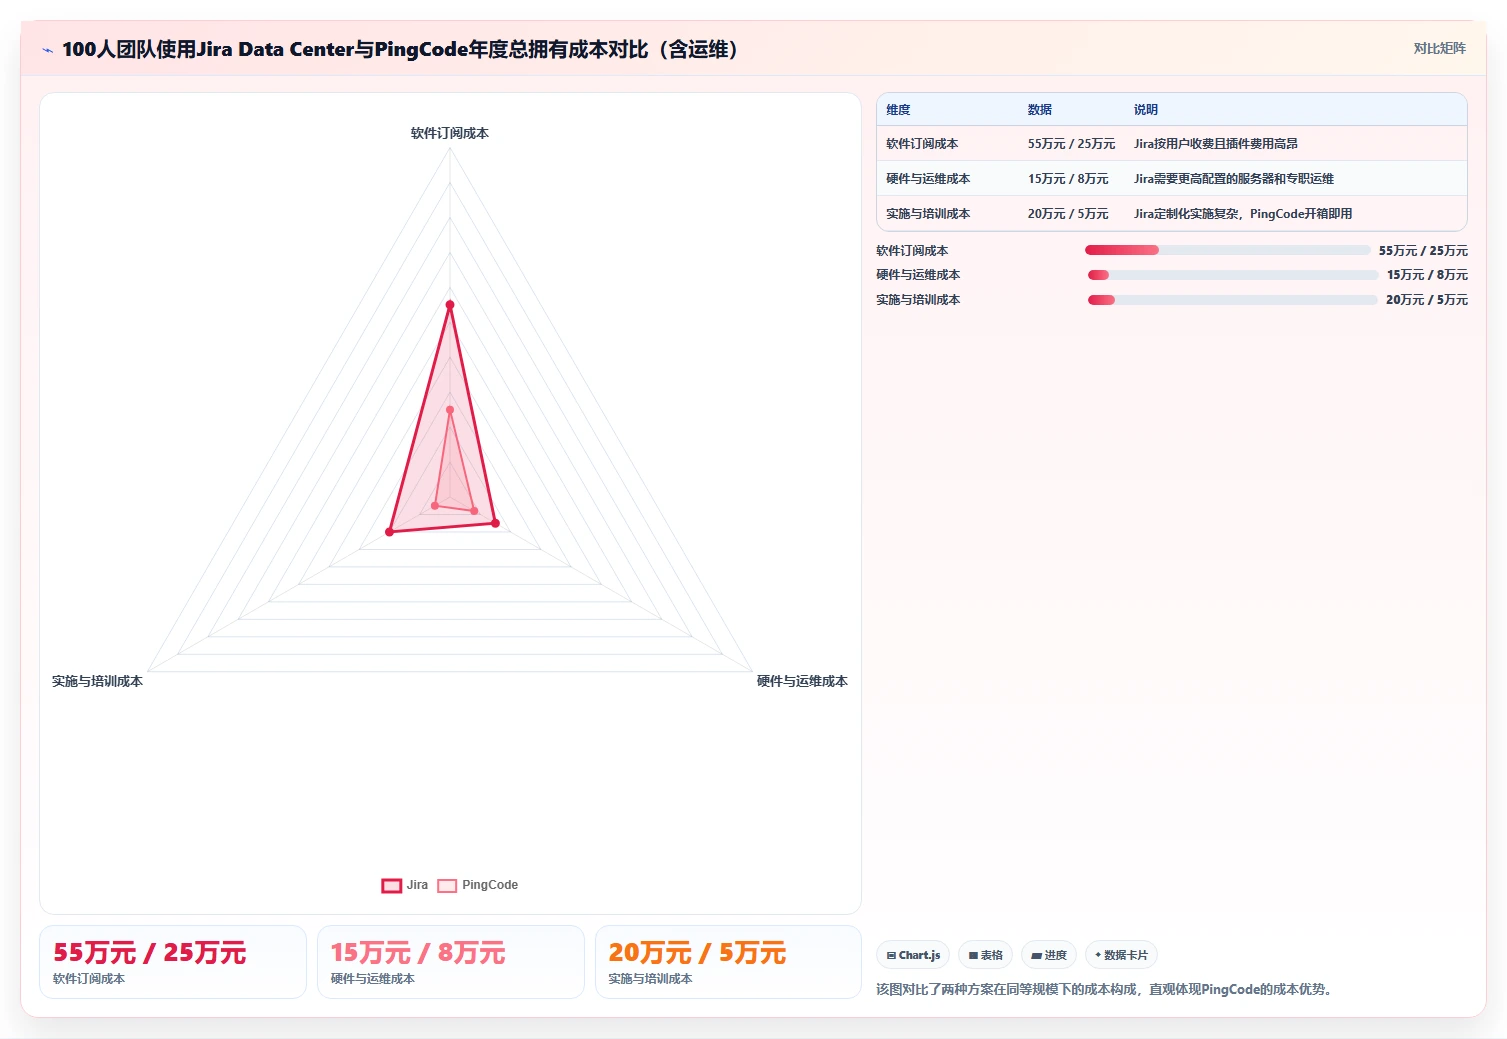Click the 硬件与运维成本 progress bar
Viewport: 1507px width, 1039px height.
click(x=1232, y=275)
